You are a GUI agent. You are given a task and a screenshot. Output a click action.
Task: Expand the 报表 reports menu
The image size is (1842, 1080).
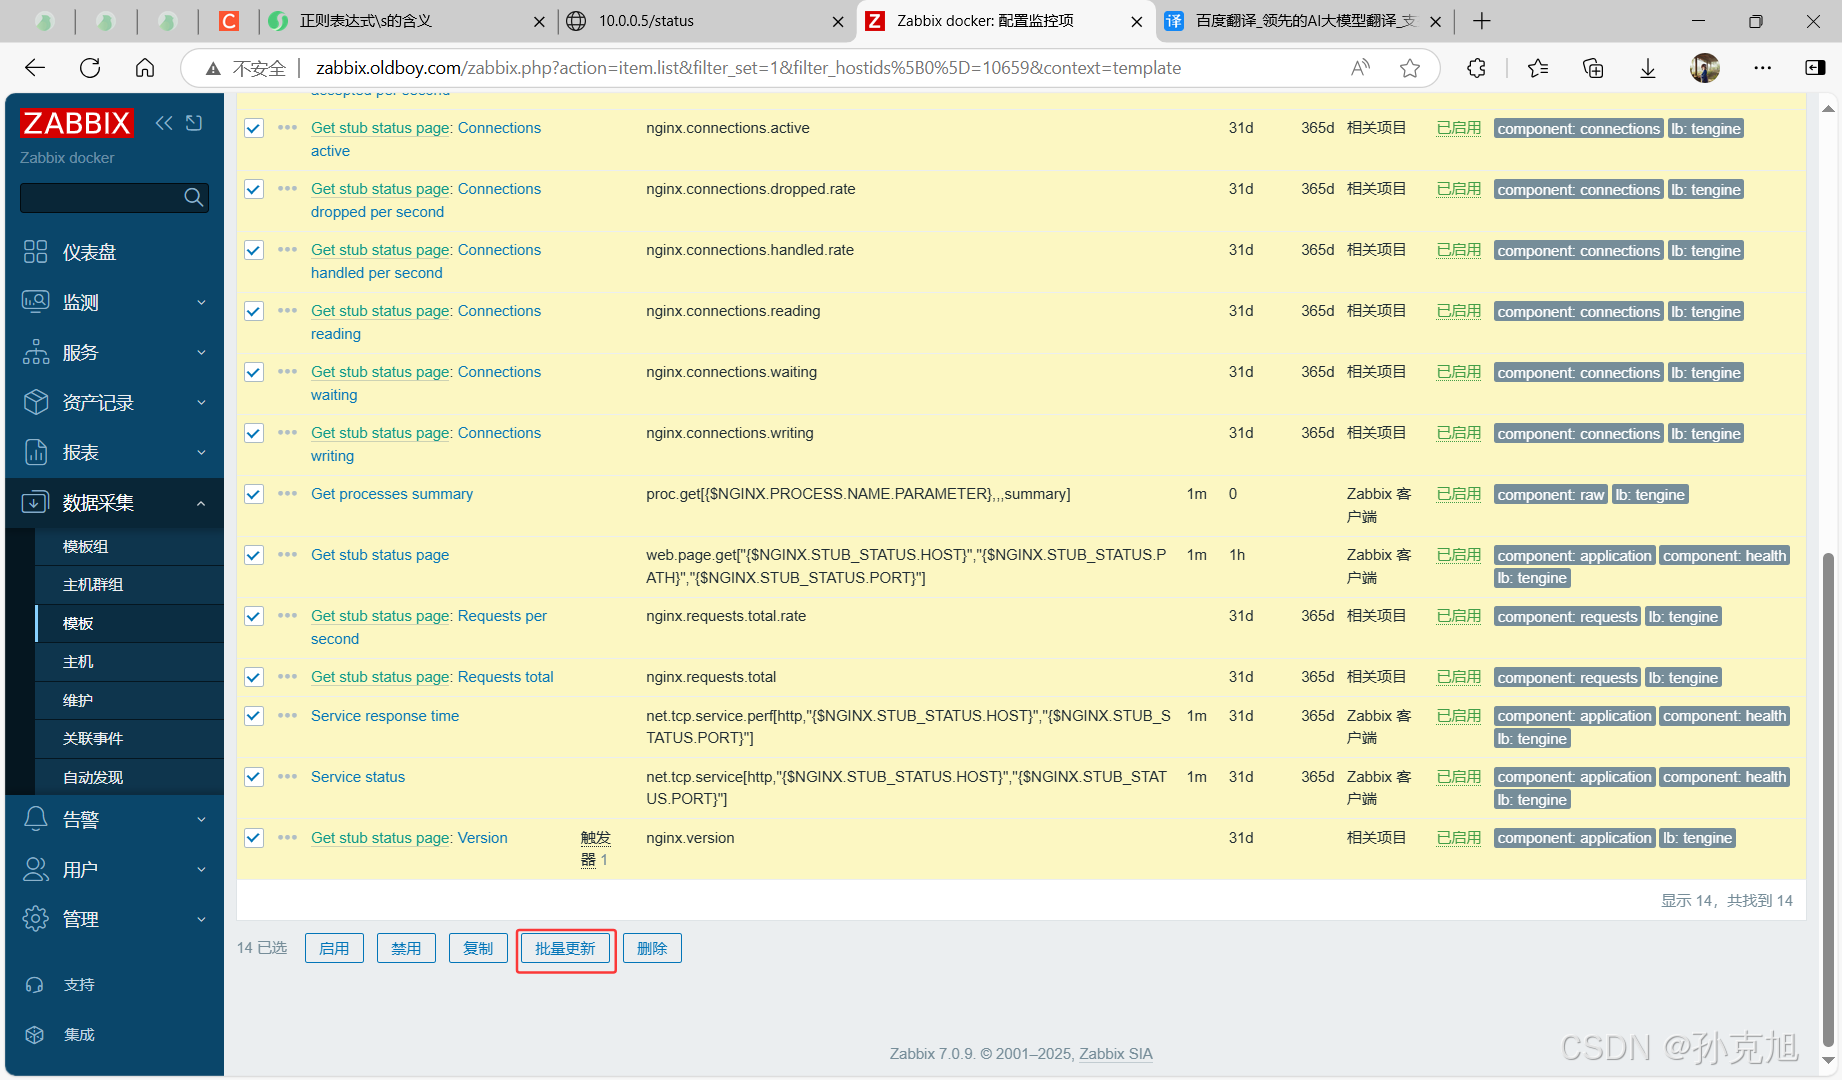pos(114,452)
